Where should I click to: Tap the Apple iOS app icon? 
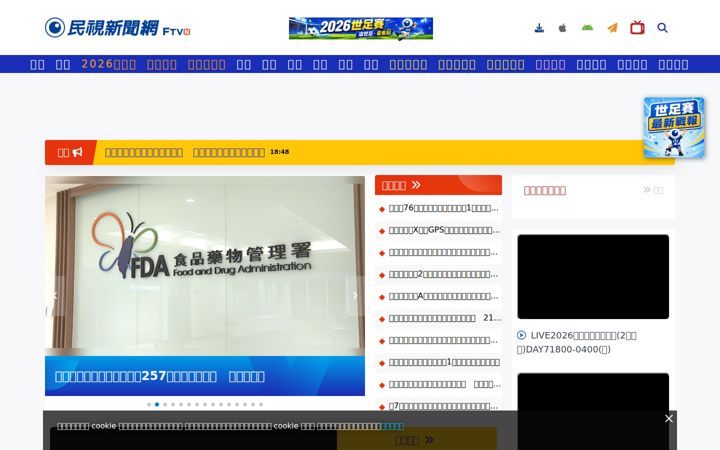562,28
